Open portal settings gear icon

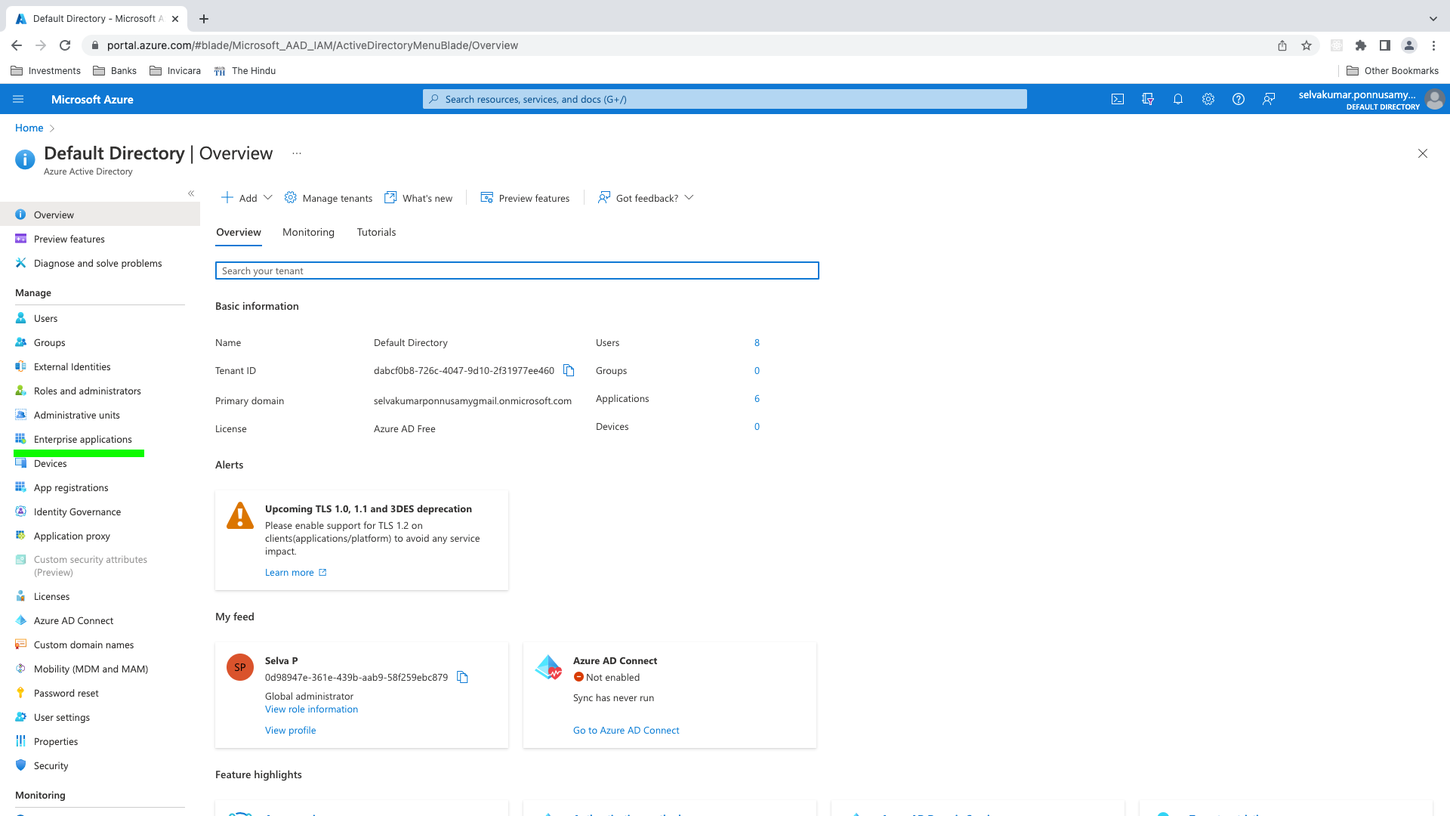[x=1208, y=99]
